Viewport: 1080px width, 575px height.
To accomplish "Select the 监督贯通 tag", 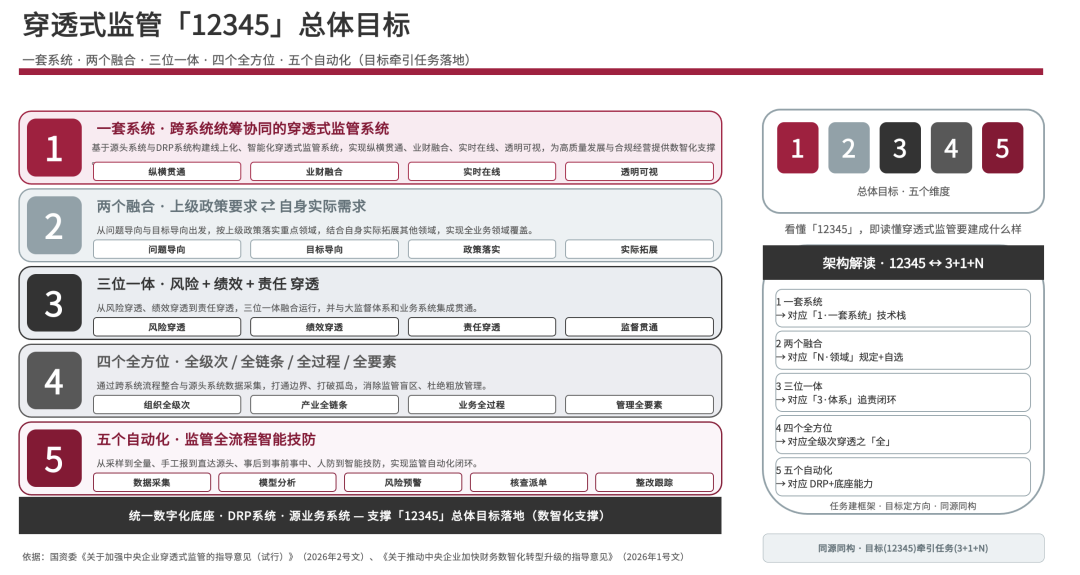I will [639, 327].
